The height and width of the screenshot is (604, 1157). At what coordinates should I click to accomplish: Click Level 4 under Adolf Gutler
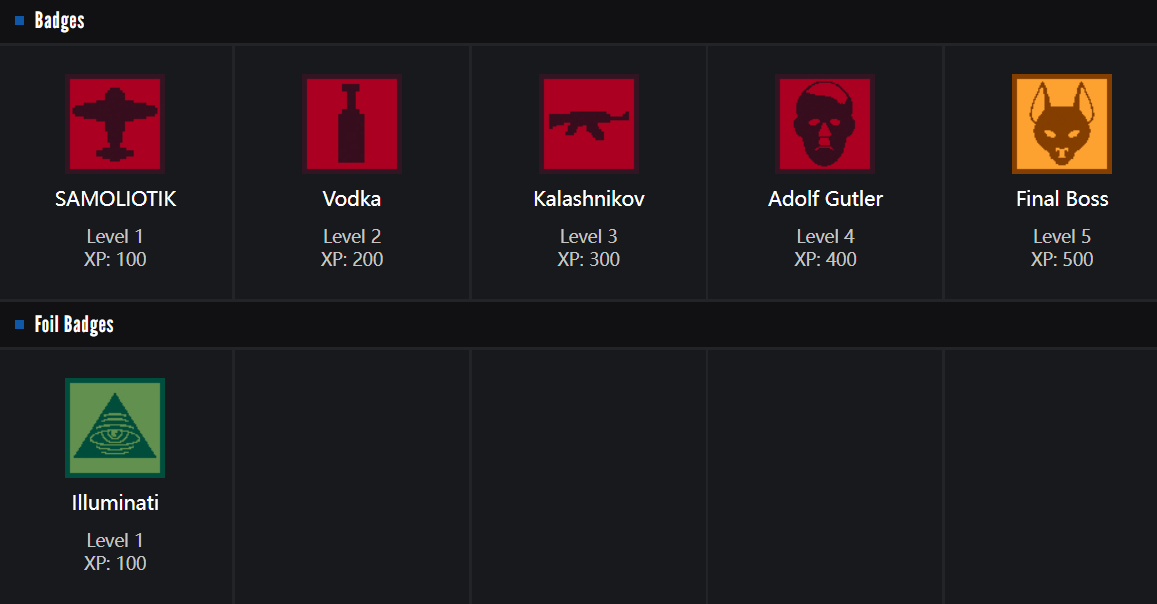[825, 237]
